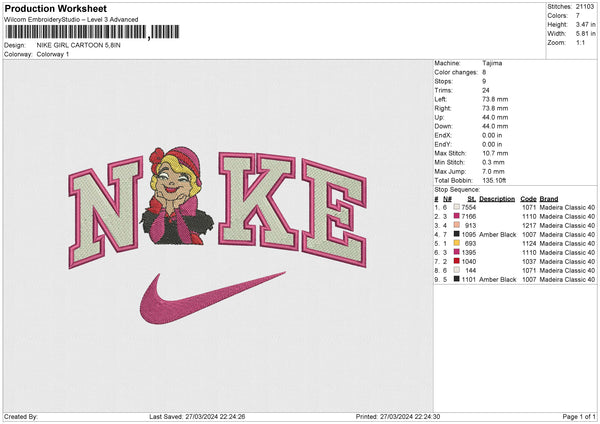Click the peach swatch for stop 3 (913)
600x424 pixels.
pyautogui.click(x=457, y=225)
